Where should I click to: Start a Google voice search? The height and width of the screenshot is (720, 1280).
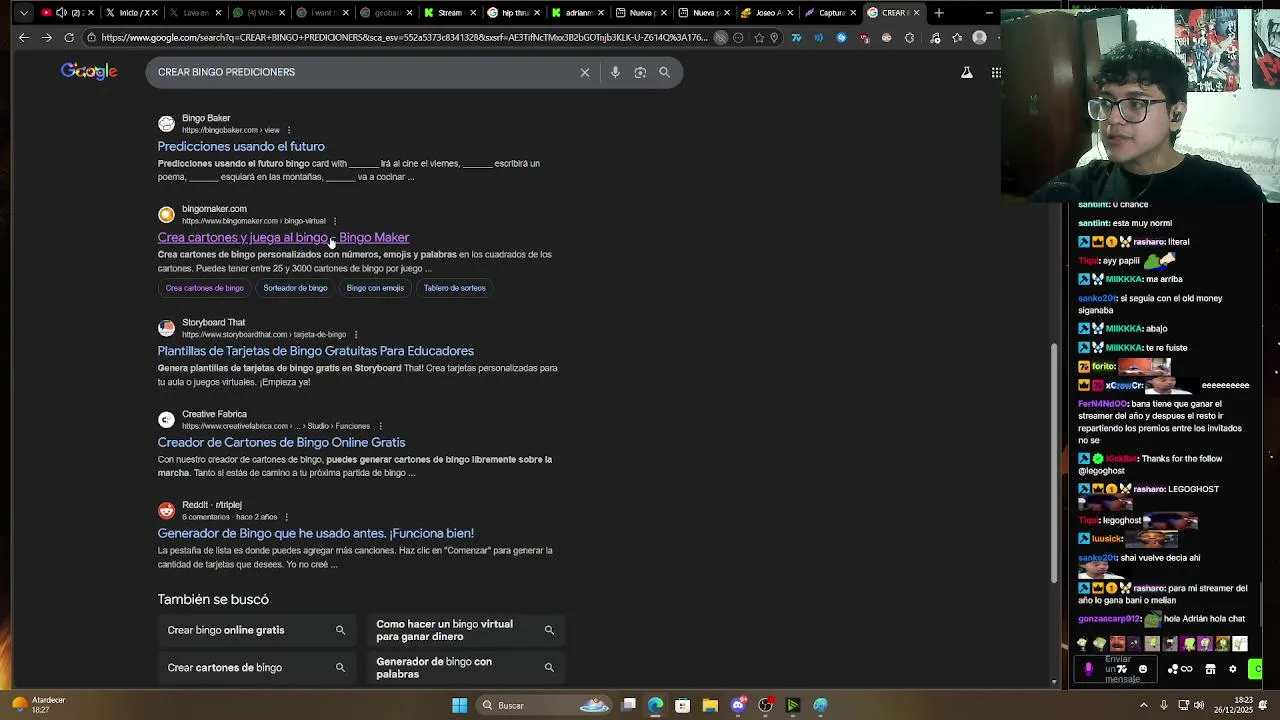[614, 72]
